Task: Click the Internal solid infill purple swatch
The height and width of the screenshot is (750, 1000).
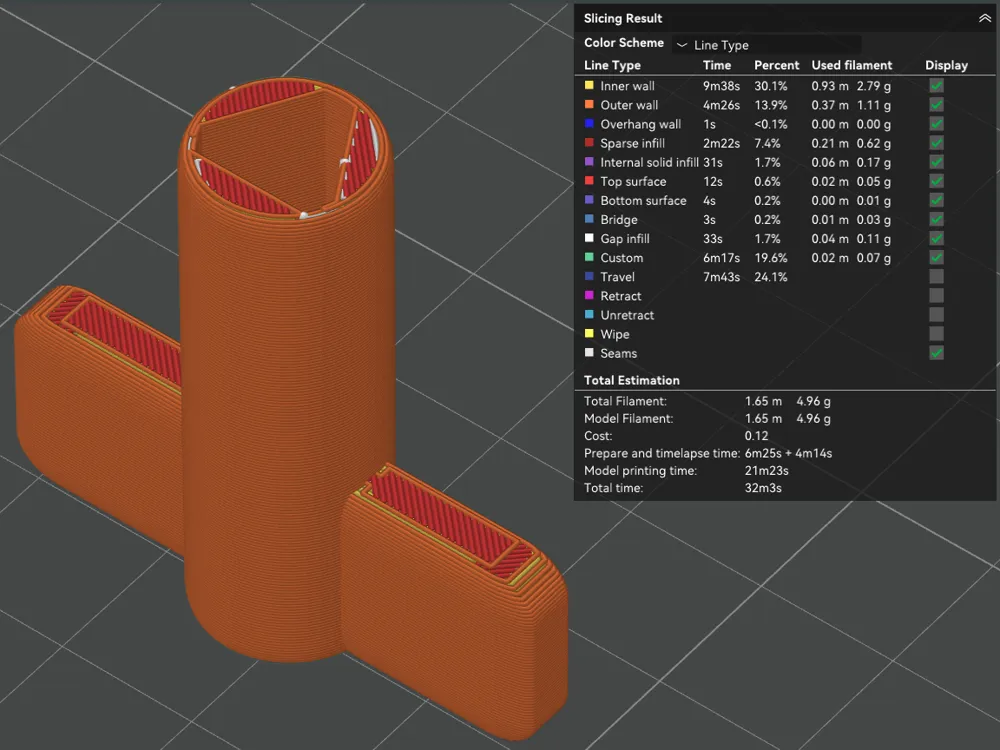Action: [x=589, y=161]
